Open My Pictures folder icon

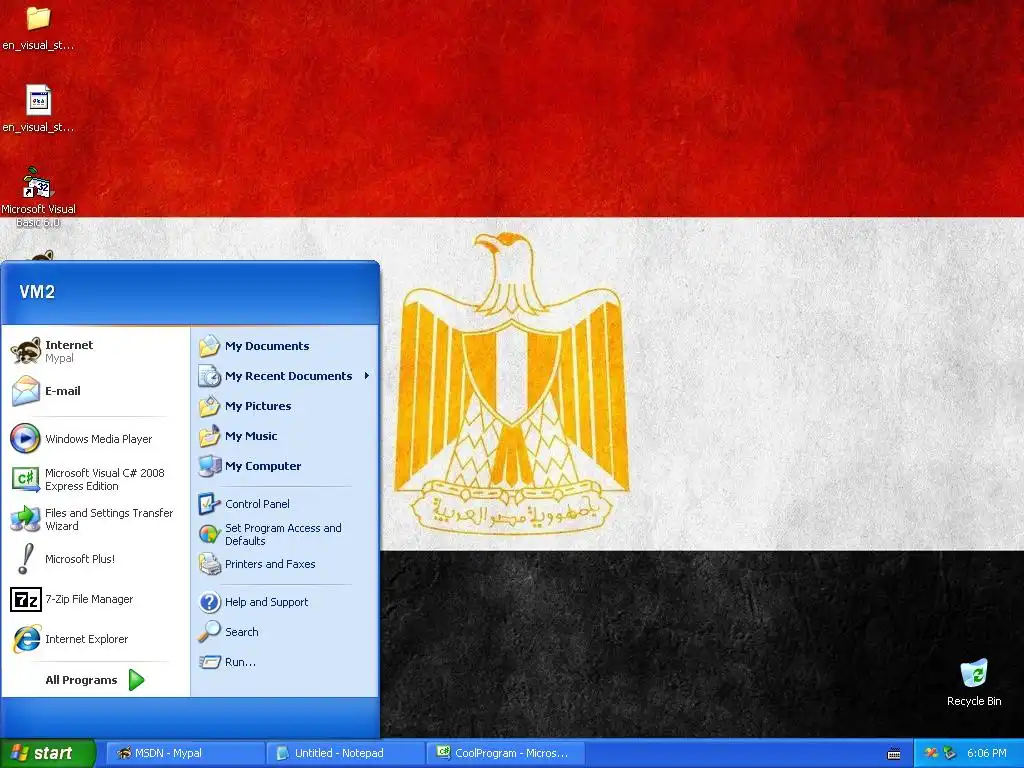(210, 406)
